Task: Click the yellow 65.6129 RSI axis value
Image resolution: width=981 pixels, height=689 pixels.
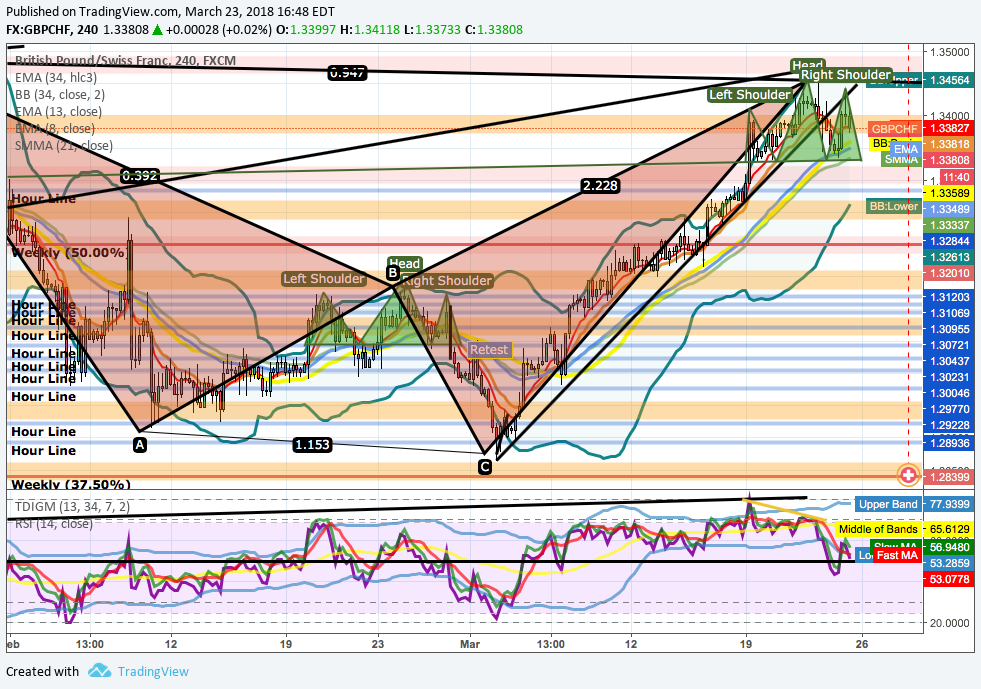Action: 949,529
